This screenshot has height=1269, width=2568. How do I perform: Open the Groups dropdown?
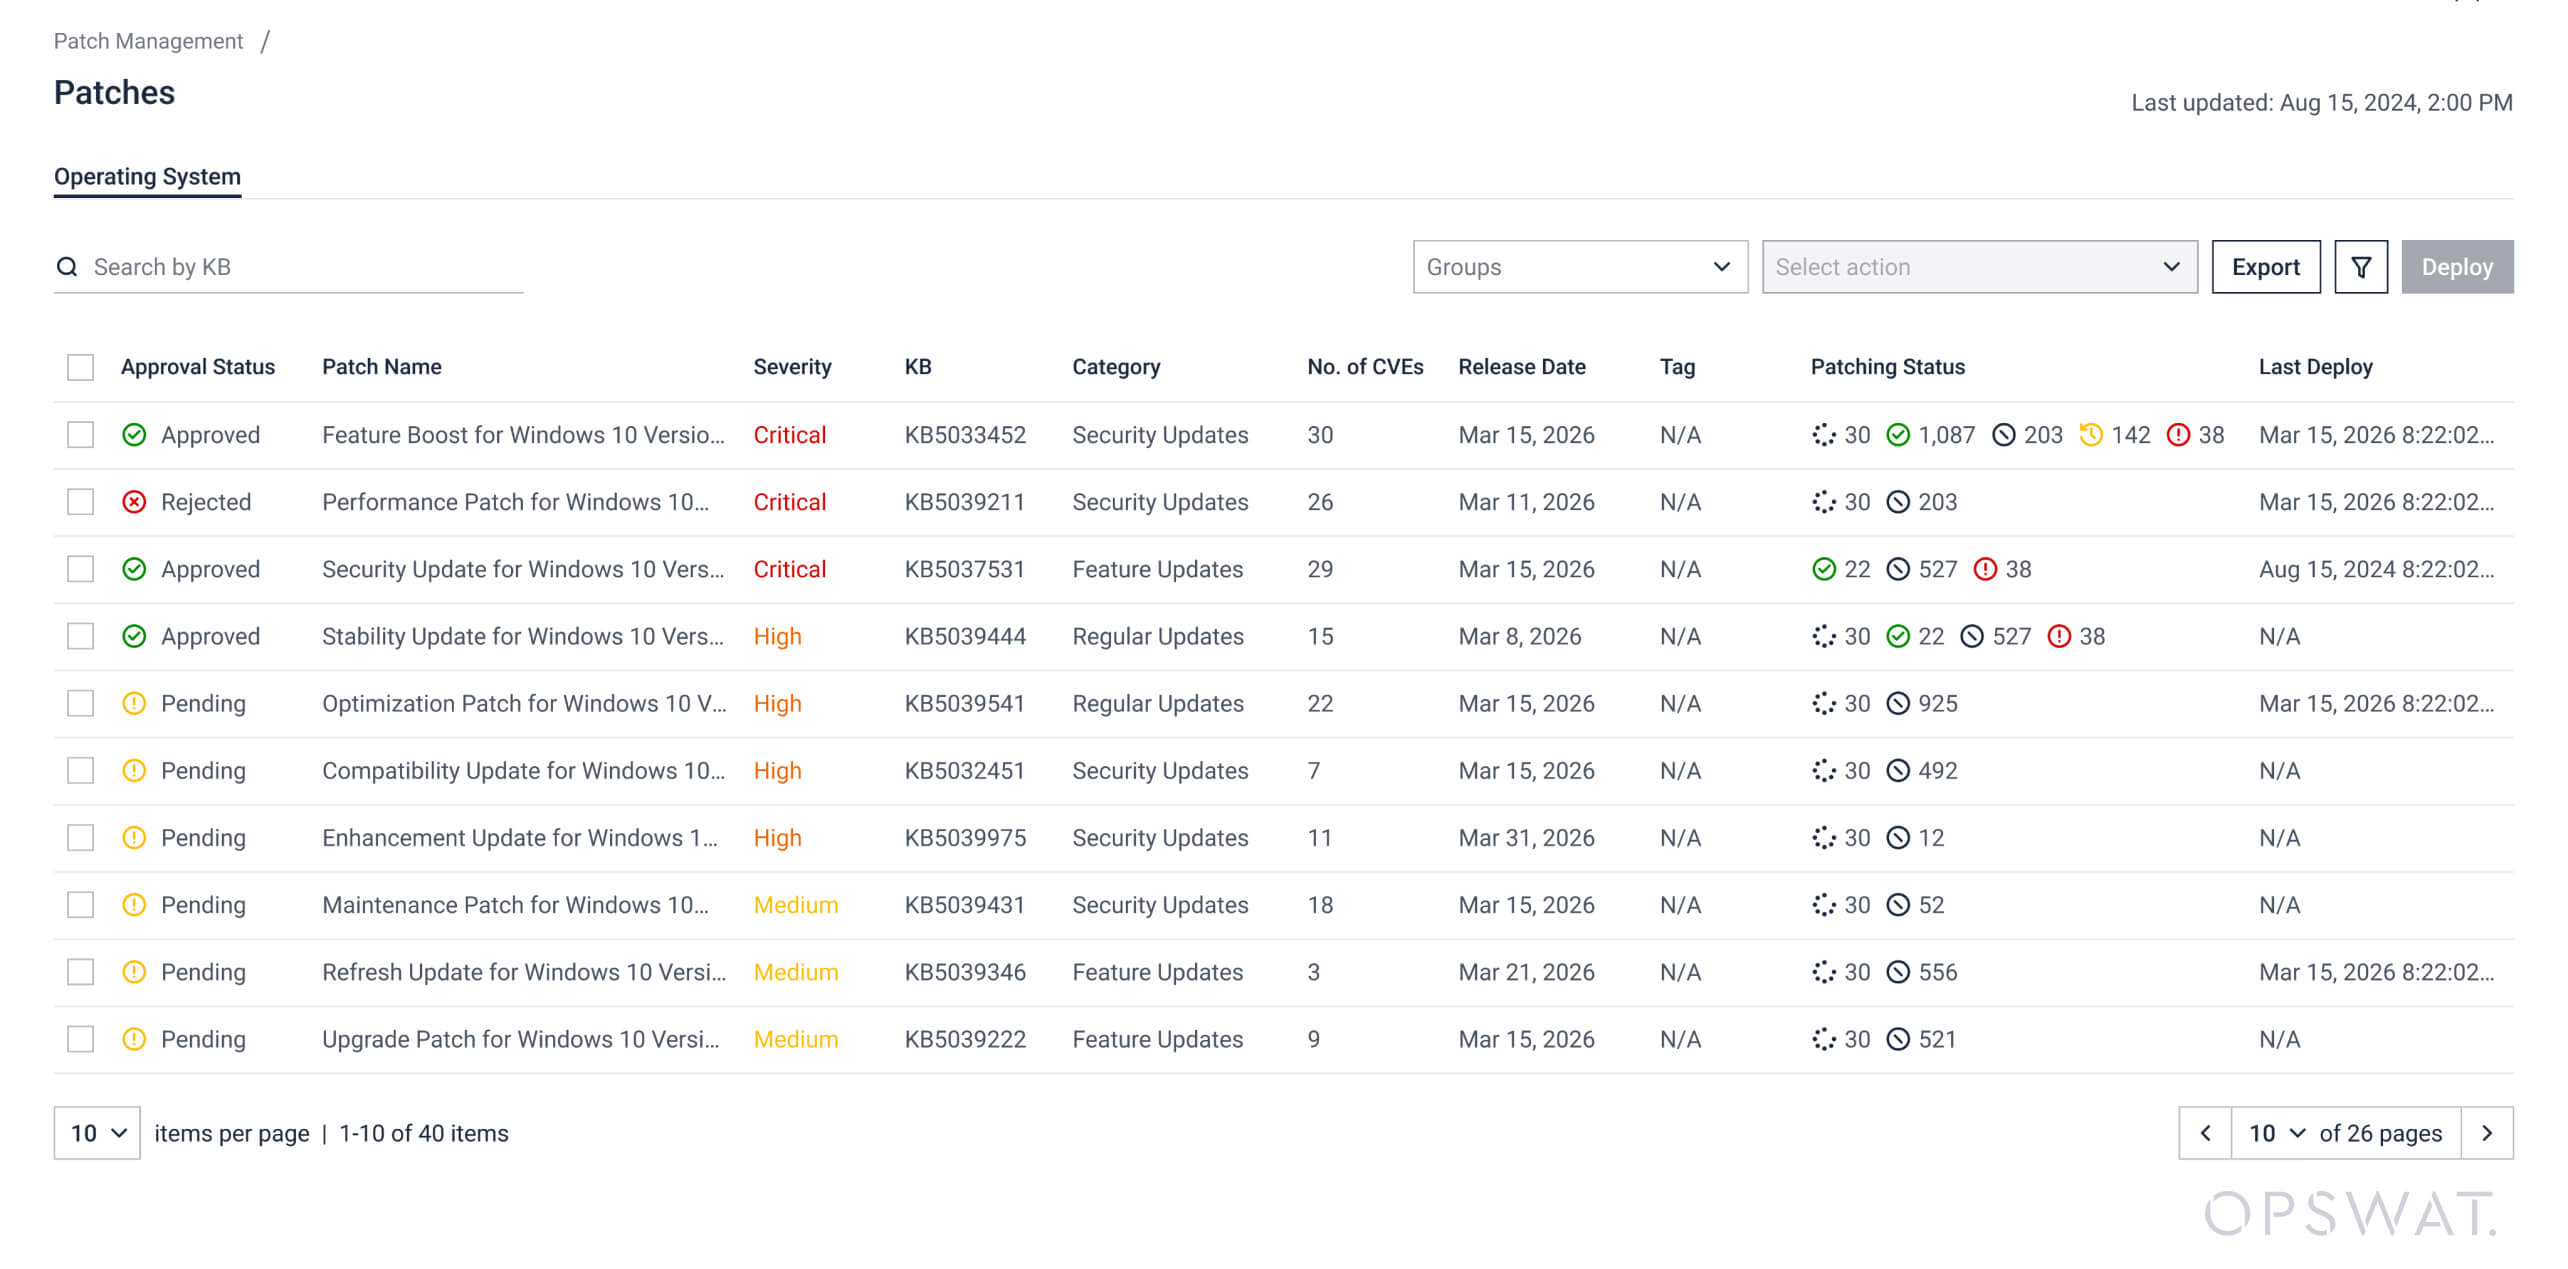(x=1579, y=267)
